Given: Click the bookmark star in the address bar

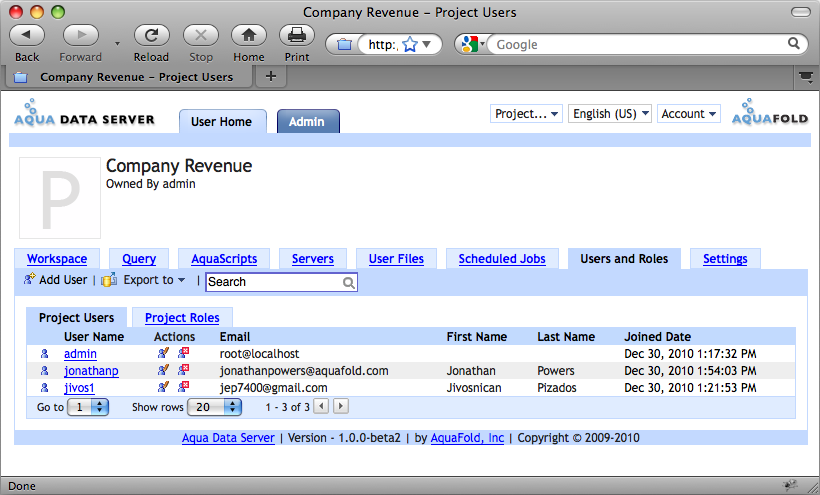Looking at the screenshot, I should (x=410, y=44).
